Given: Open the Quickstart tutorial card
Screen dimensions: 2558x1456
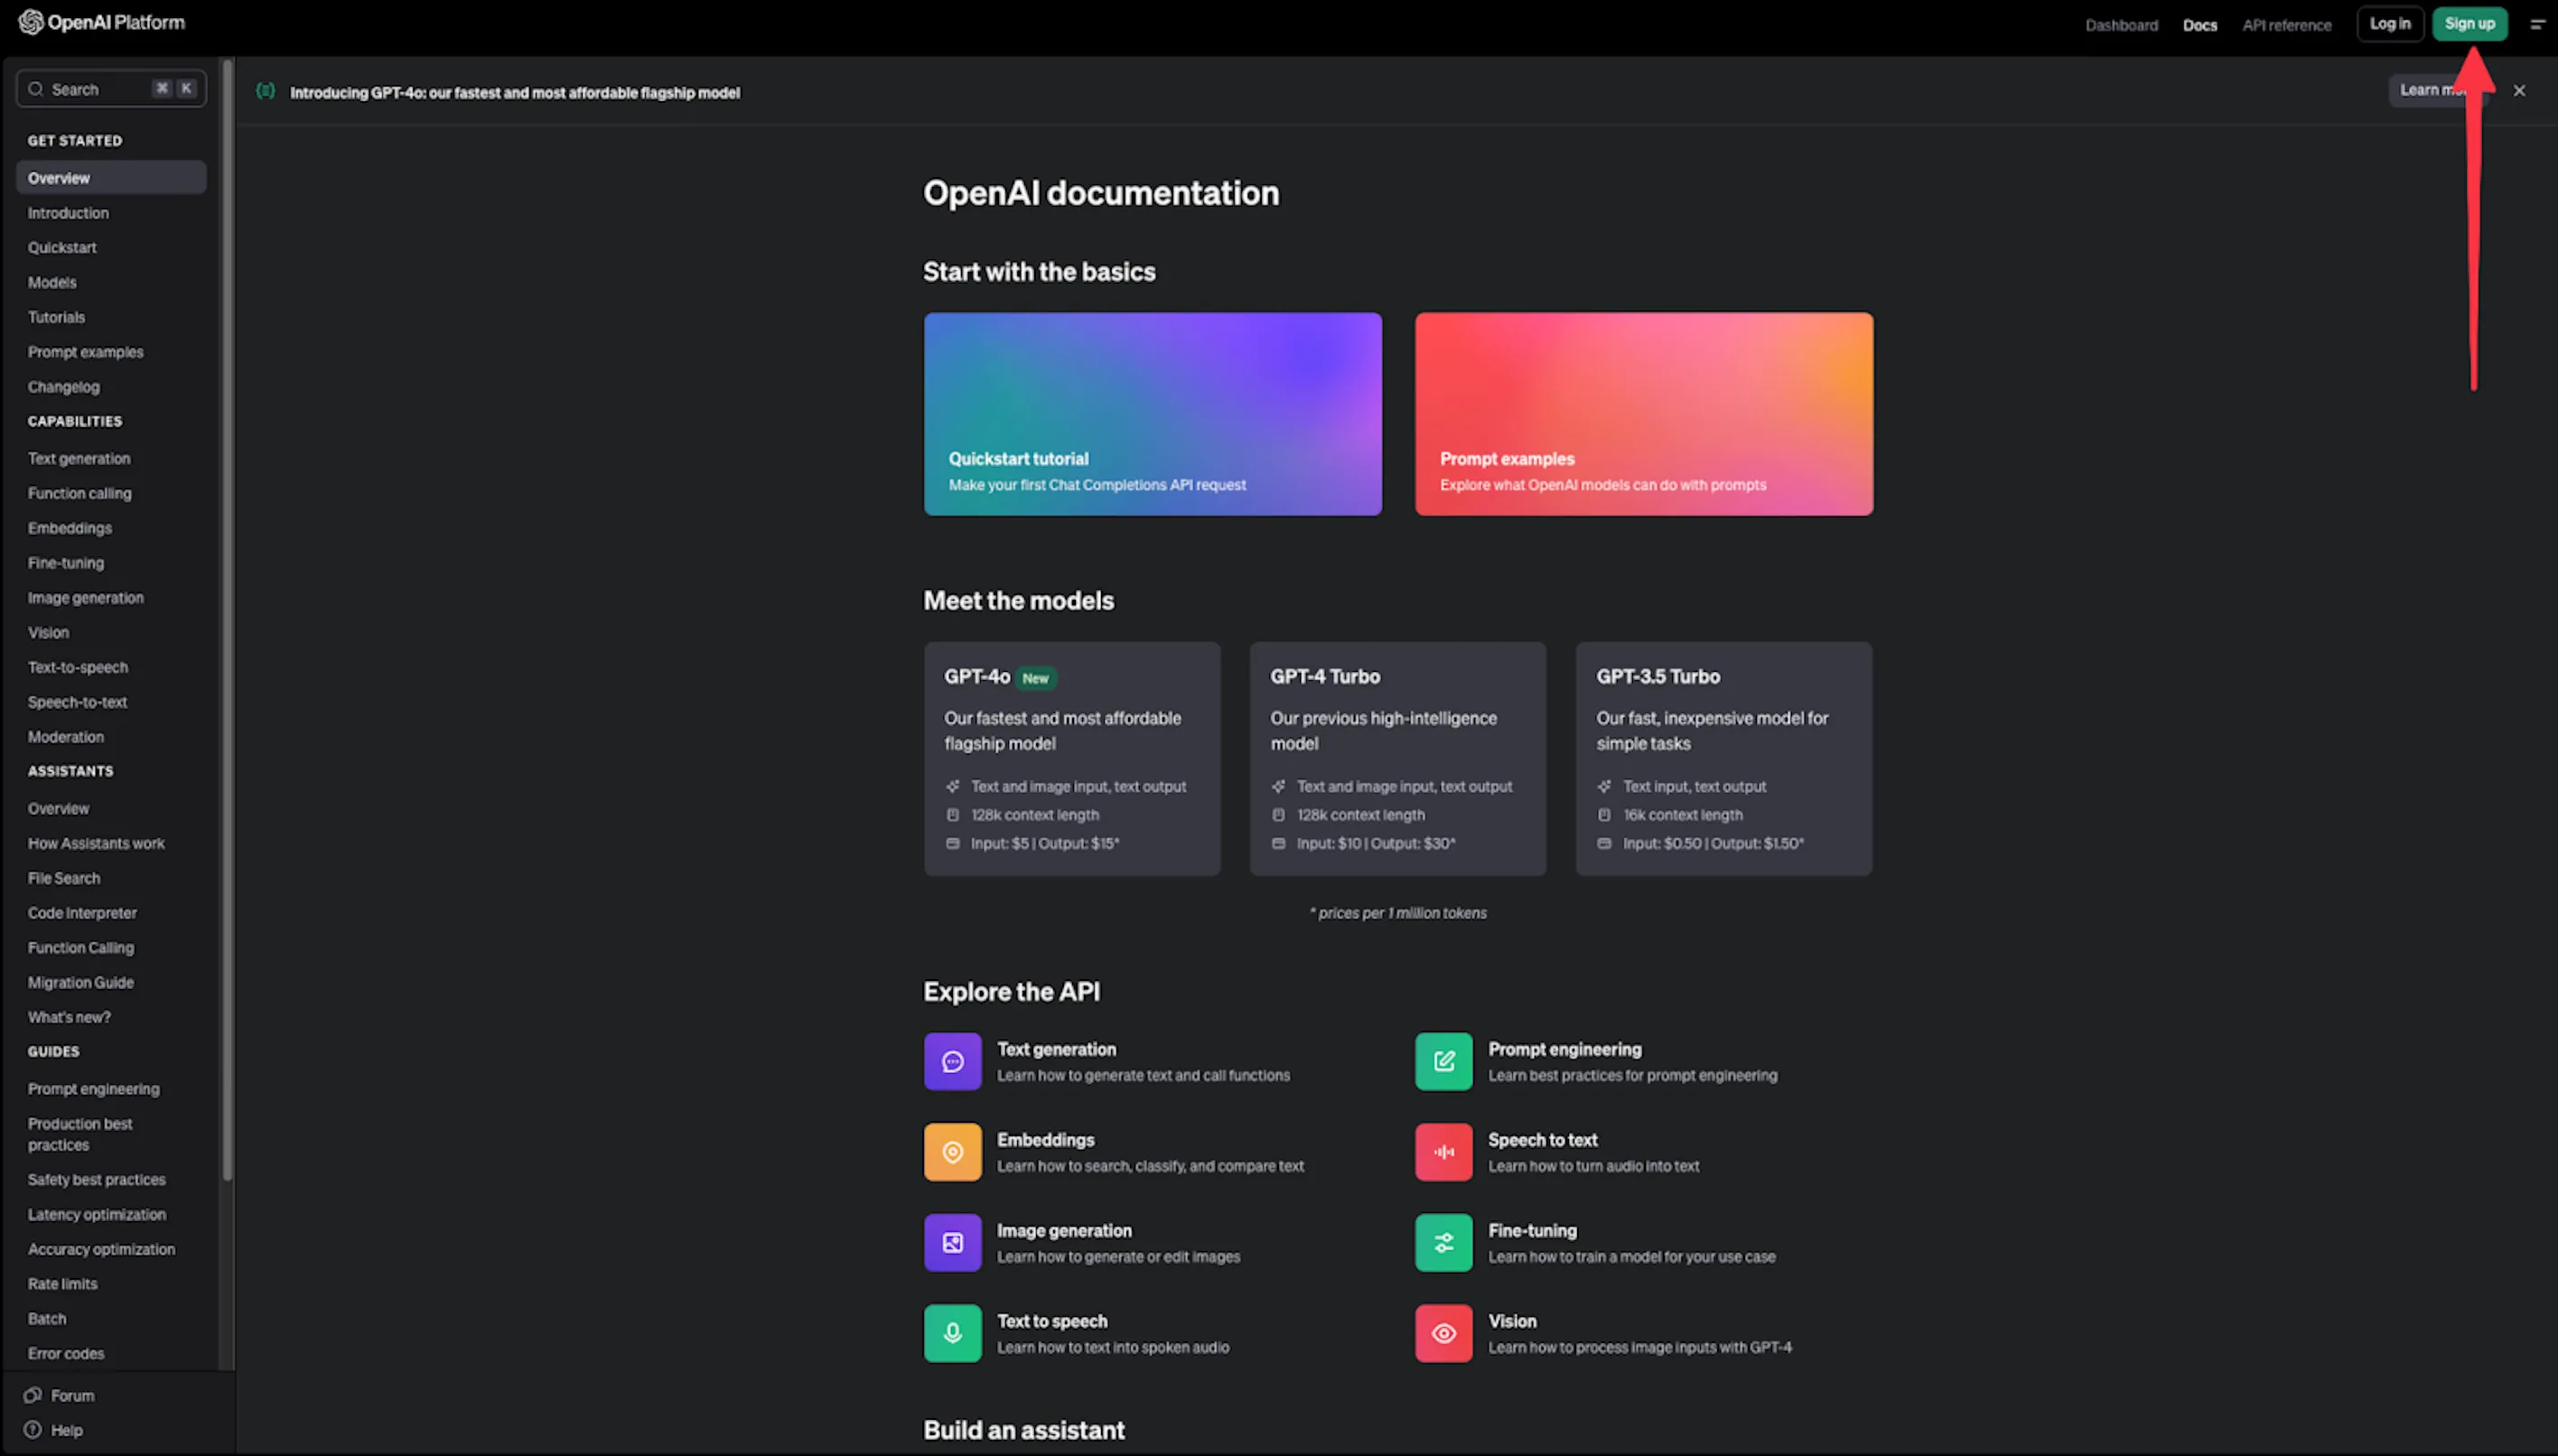Looking at the screenshot, I should click(x=1152, y=414).
